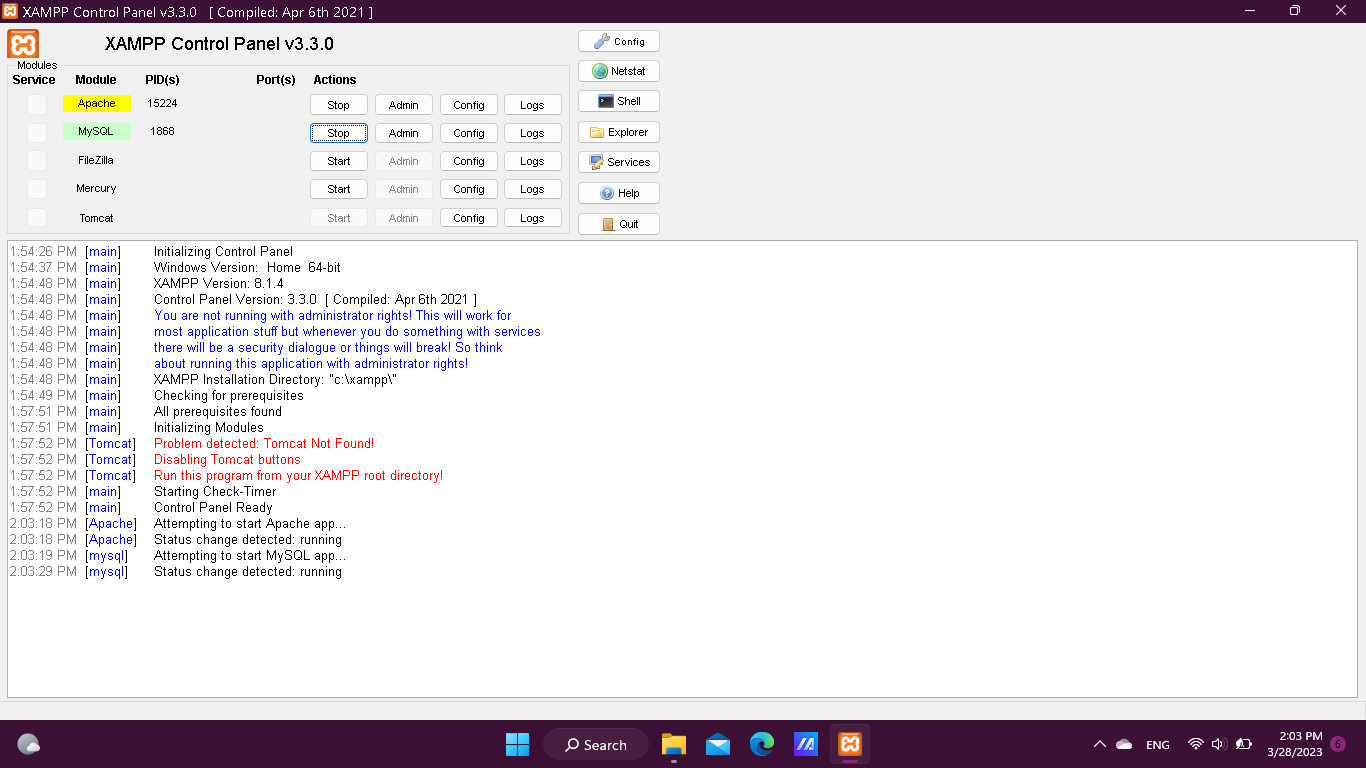
Task: Click the XAMPP Modules logo
Action: tap(21, 44)
